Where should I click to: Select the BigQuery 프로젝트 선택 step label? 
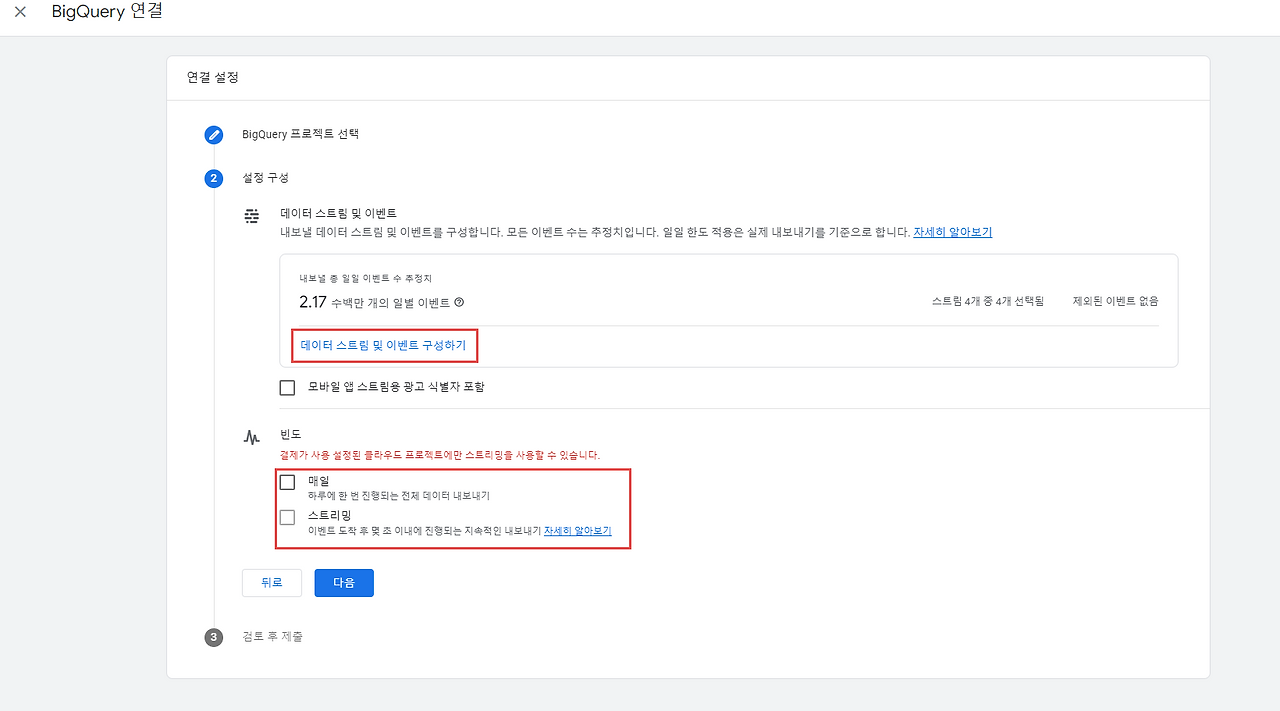click(300, 134)
